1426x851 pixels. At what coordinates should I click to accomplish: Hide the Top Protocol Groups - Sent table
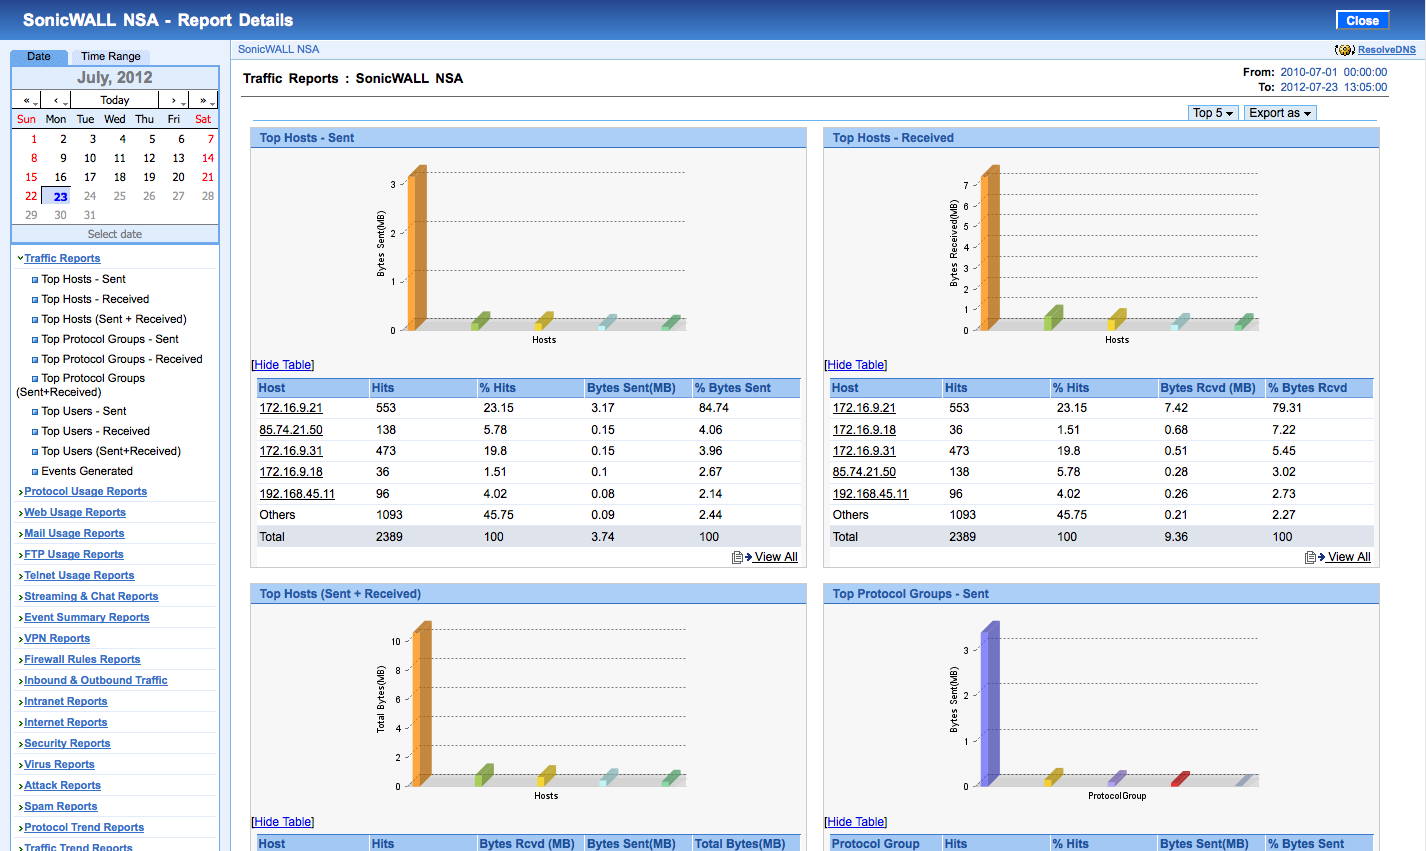tap(855, 822)
